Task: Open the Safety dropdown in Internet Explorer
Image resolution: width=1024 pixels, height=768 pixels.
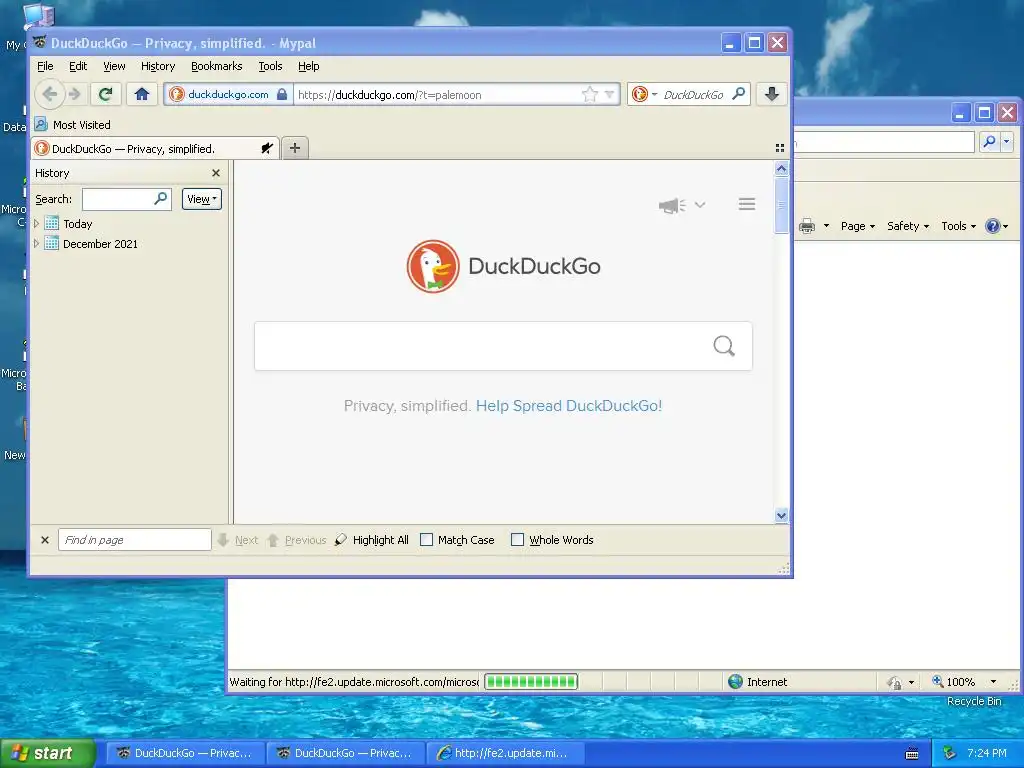Action: [x=908, y=226]
